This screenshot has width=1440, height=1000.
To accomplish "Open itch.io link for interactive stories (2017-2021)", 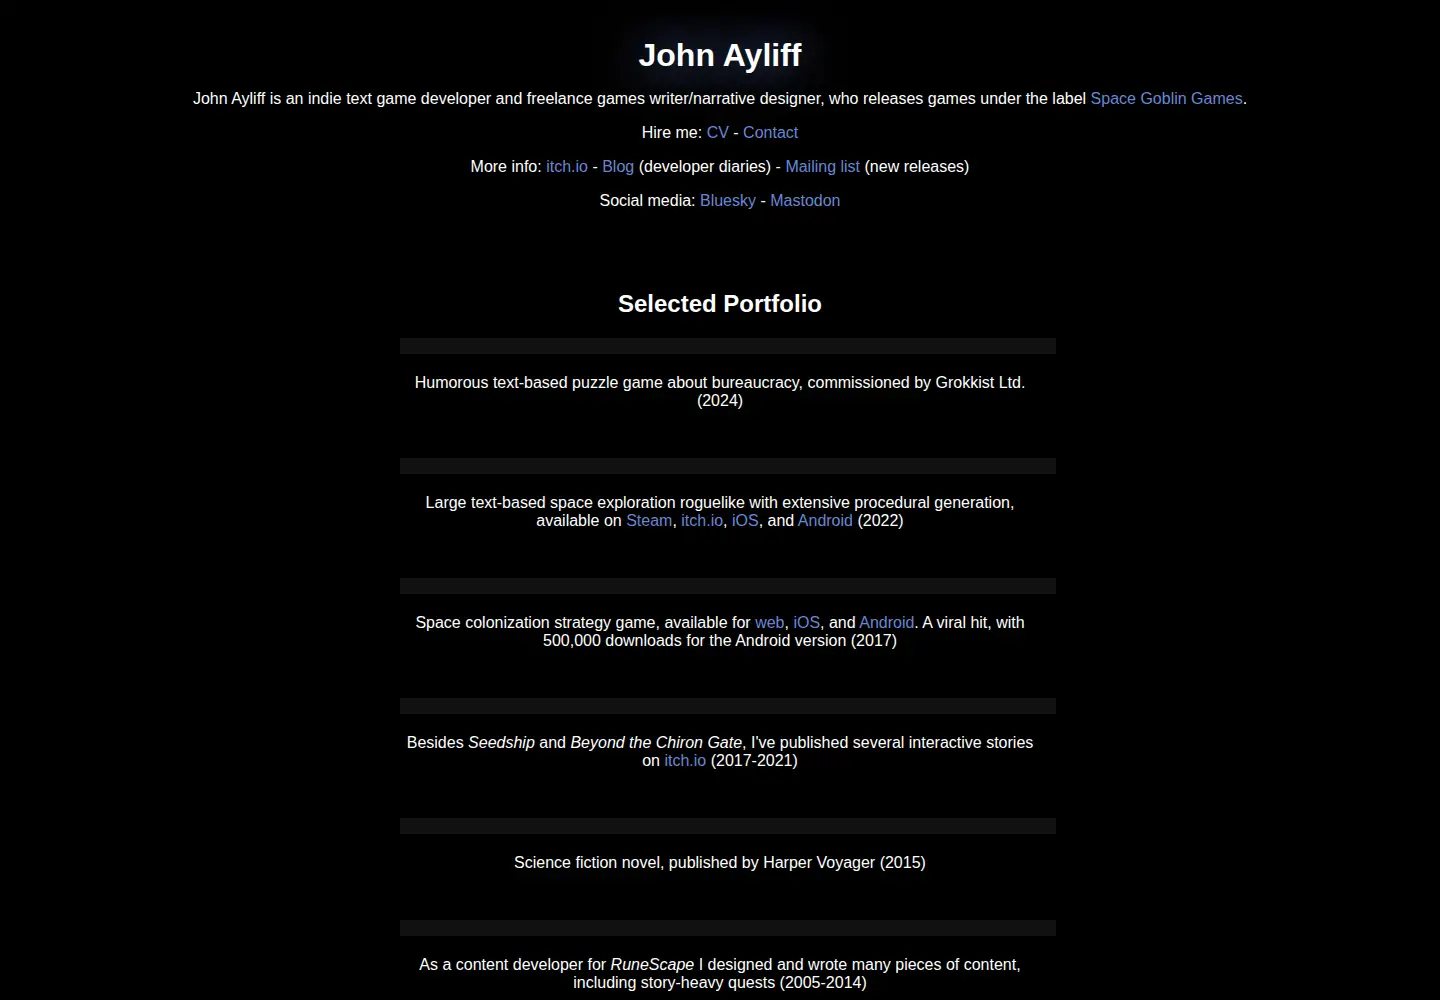I will 685,760.
